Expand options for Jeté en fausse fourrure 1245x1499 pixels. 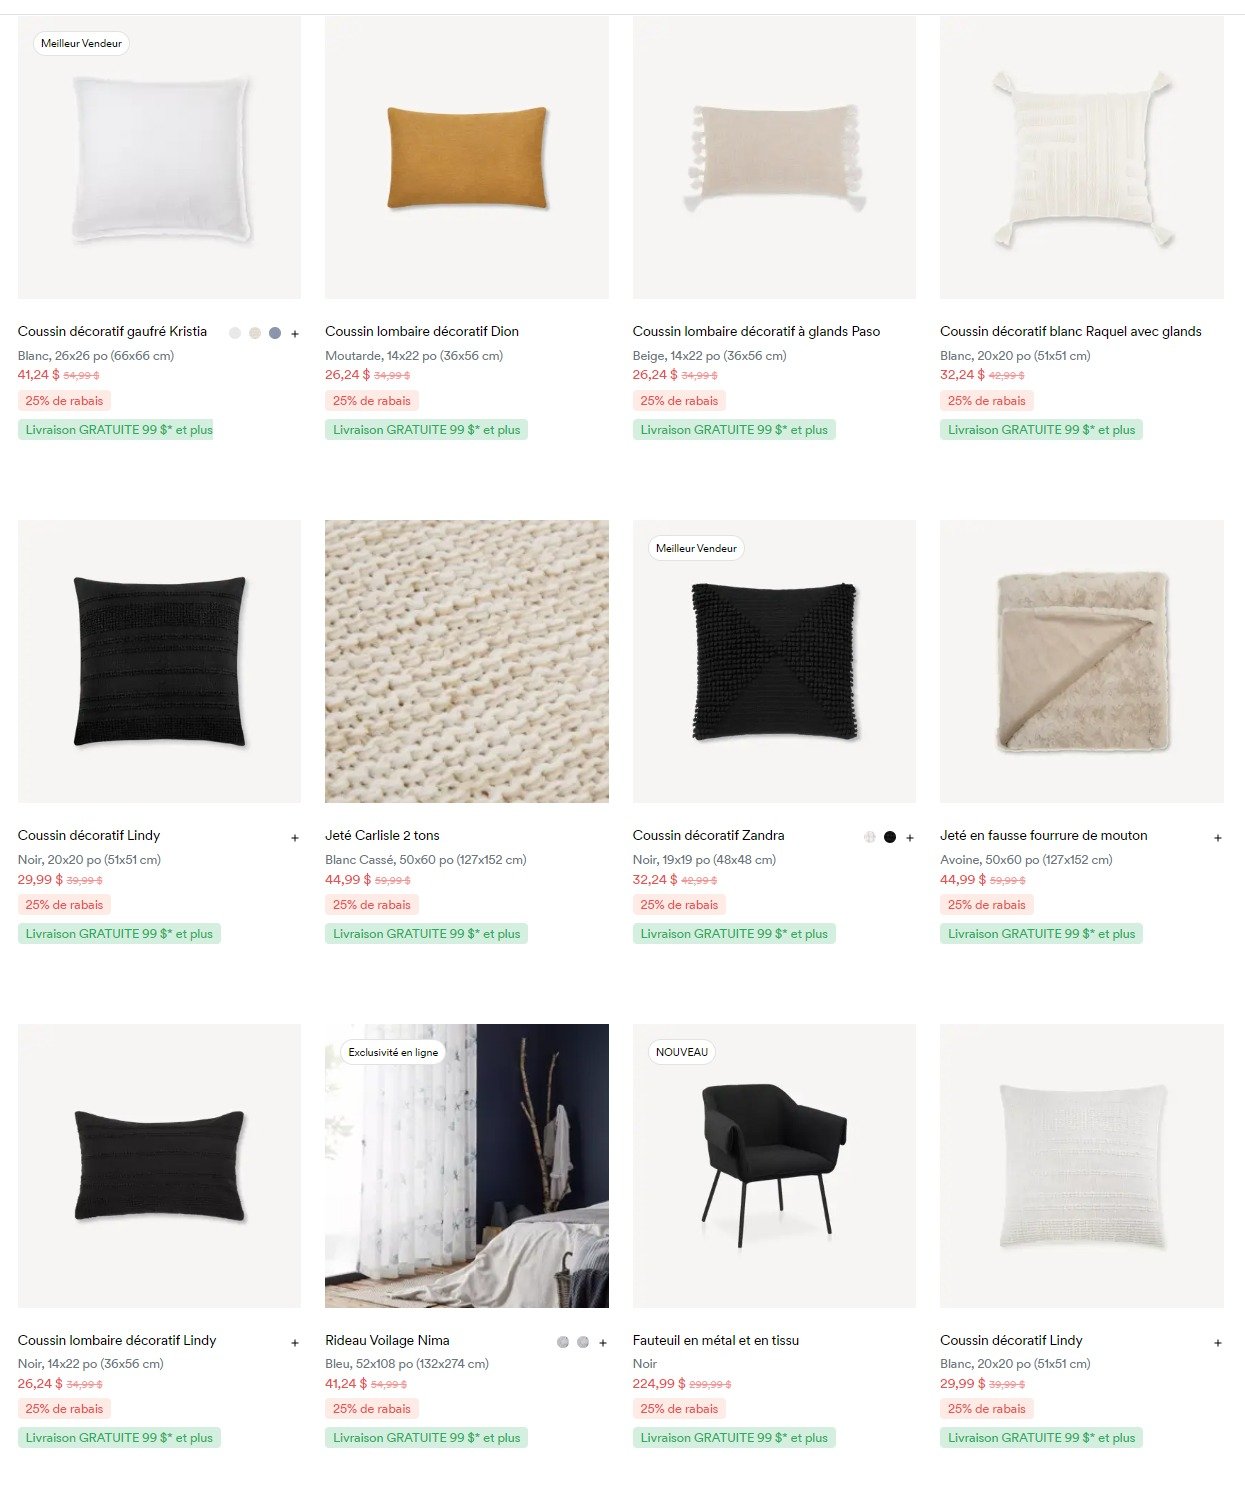point(1218,838)
